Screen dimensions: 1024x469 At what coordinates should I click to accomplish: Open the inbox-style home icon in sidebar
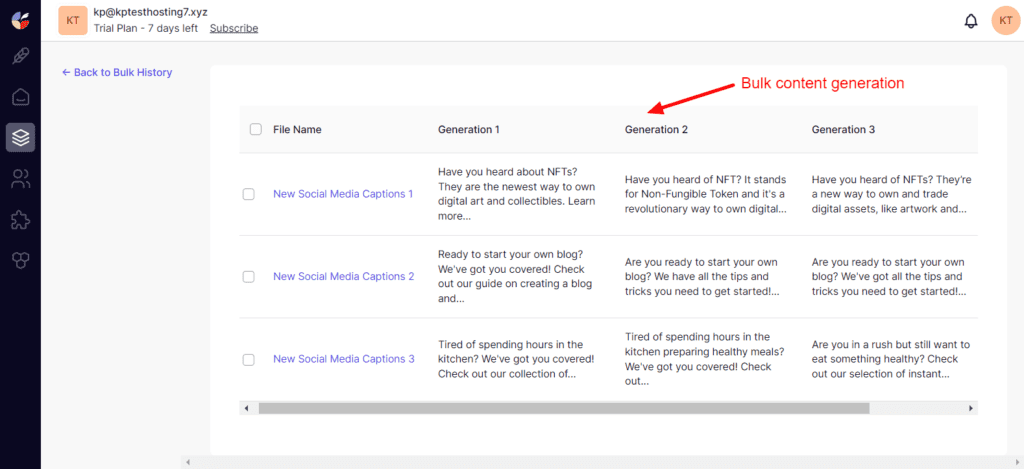20,97
